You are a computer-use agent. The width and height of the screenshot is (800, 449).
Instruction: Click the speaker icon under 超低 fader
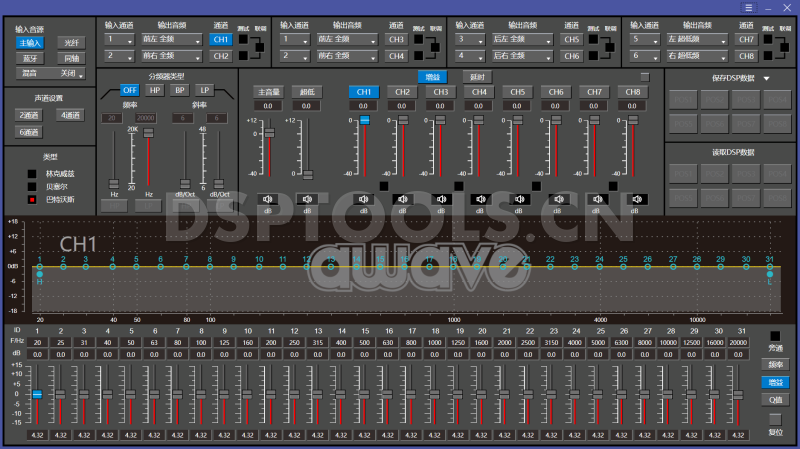tap(306, 198)
